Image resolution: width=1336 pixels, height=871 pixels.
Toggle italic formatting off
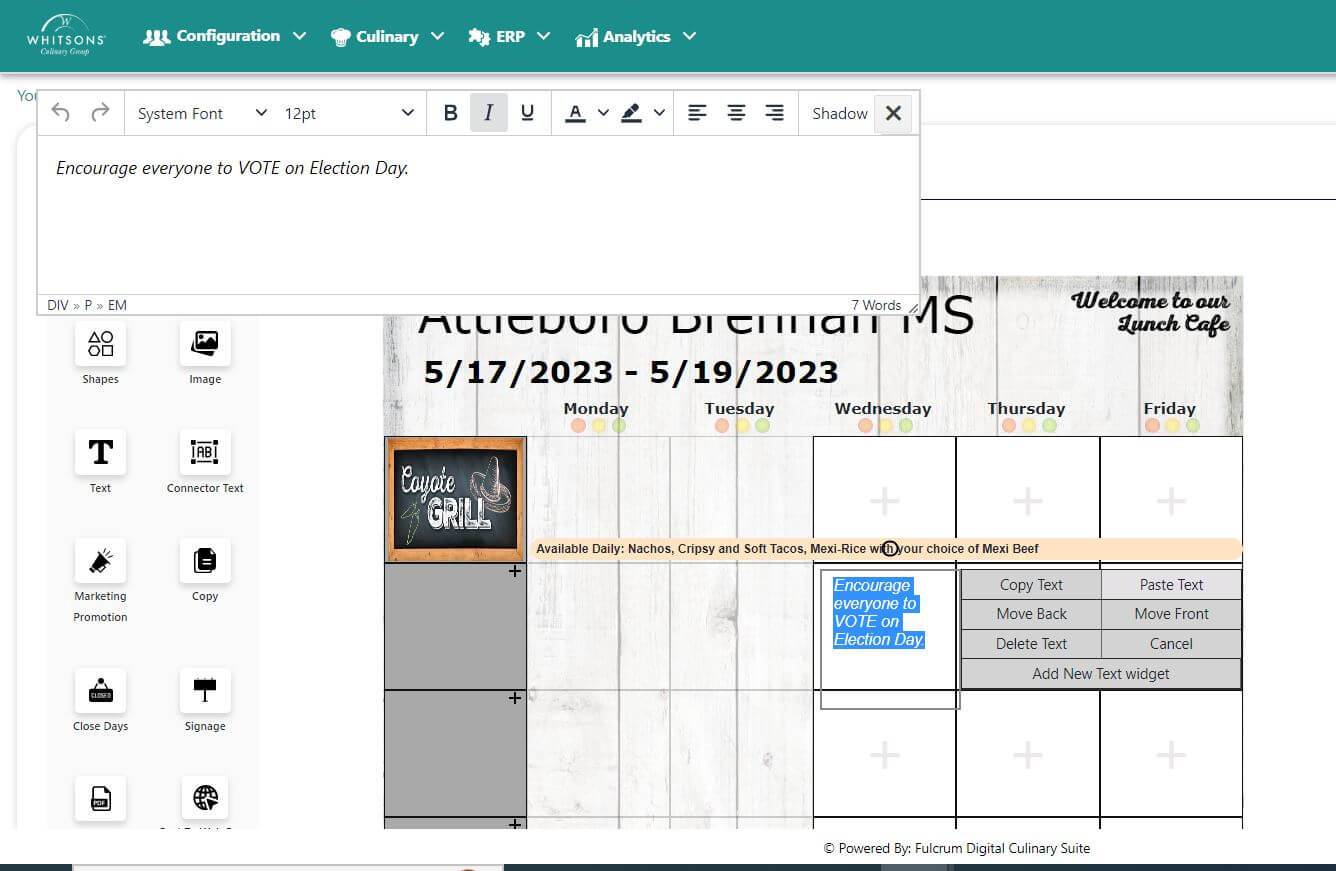point(488,113)
